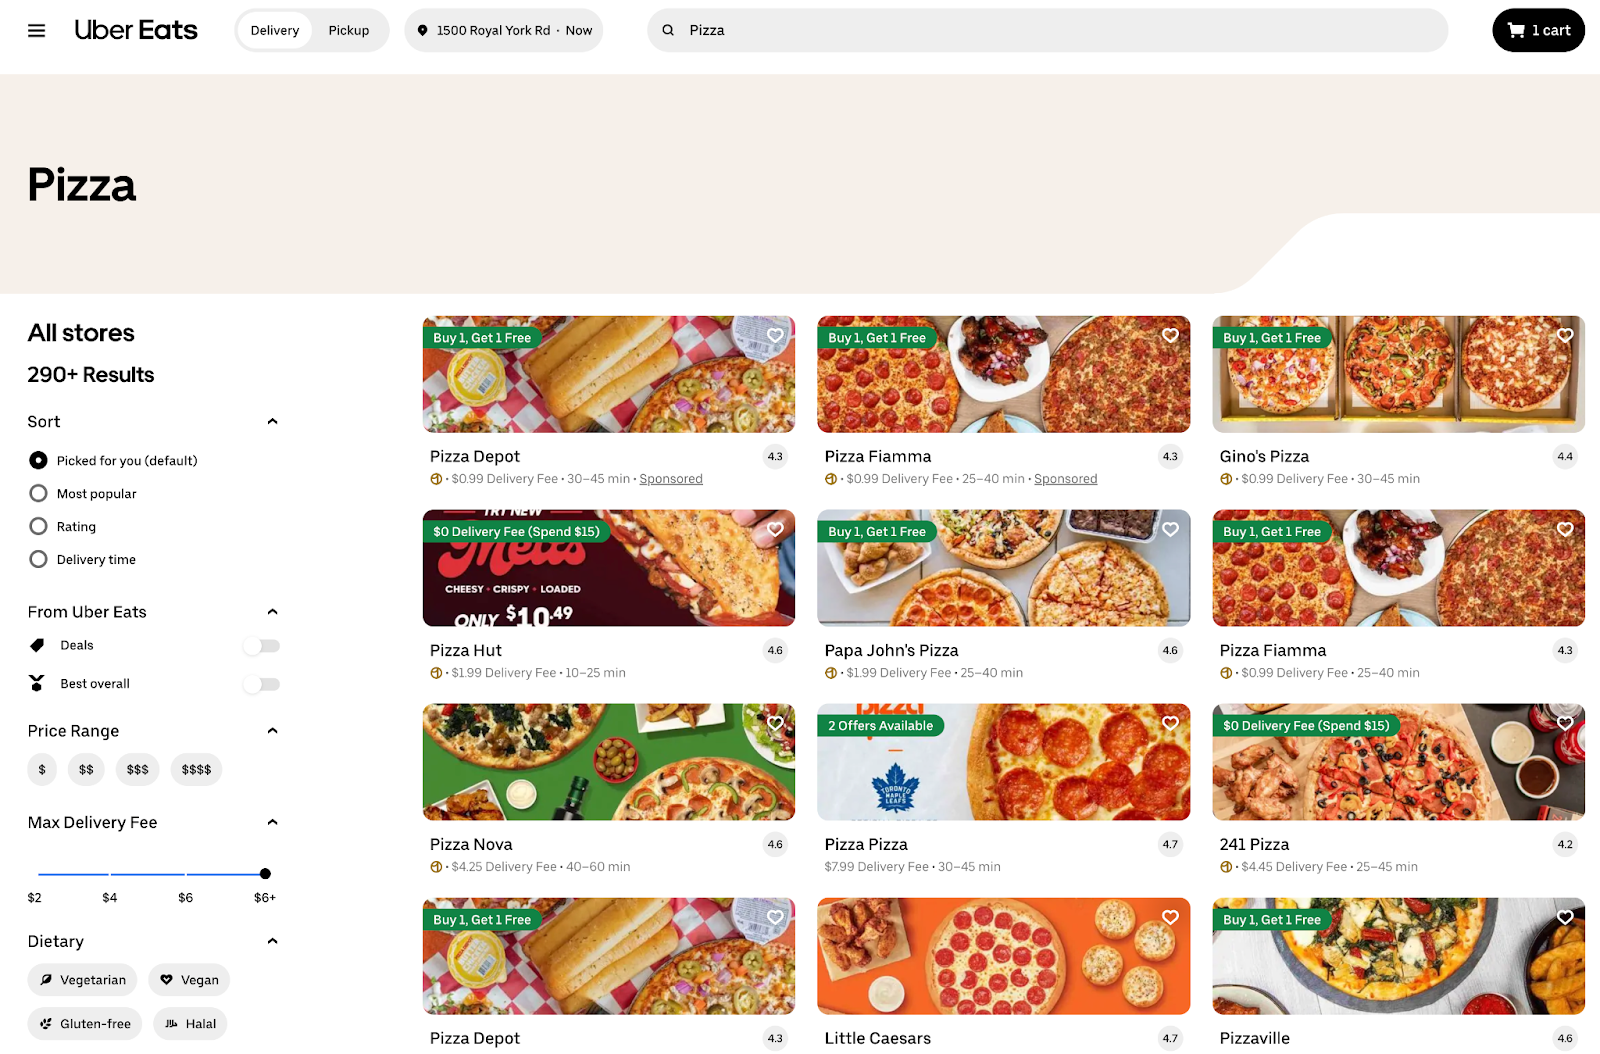
Task: Open the Little Caesars food photo
Action: tap(1003, 956)
